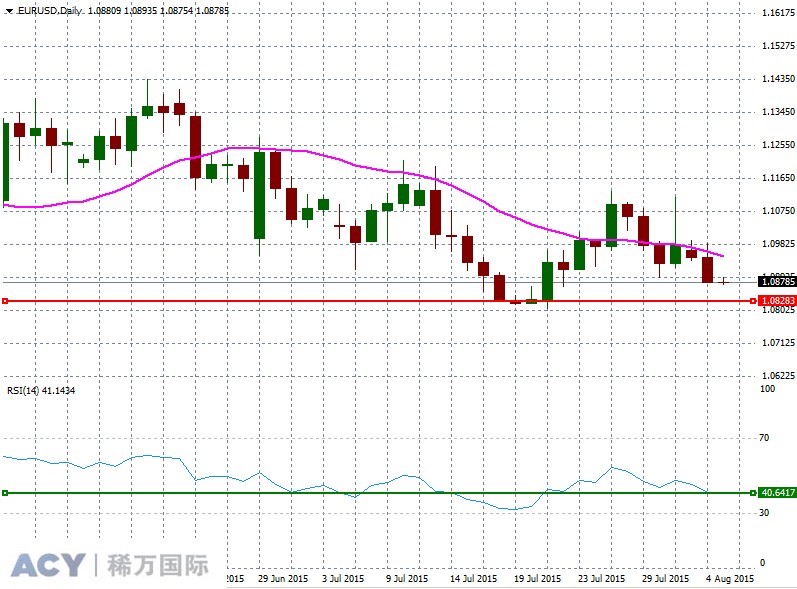
Task: Open the EURUSD chart dropdown arrow
Action: coord(9,11)
